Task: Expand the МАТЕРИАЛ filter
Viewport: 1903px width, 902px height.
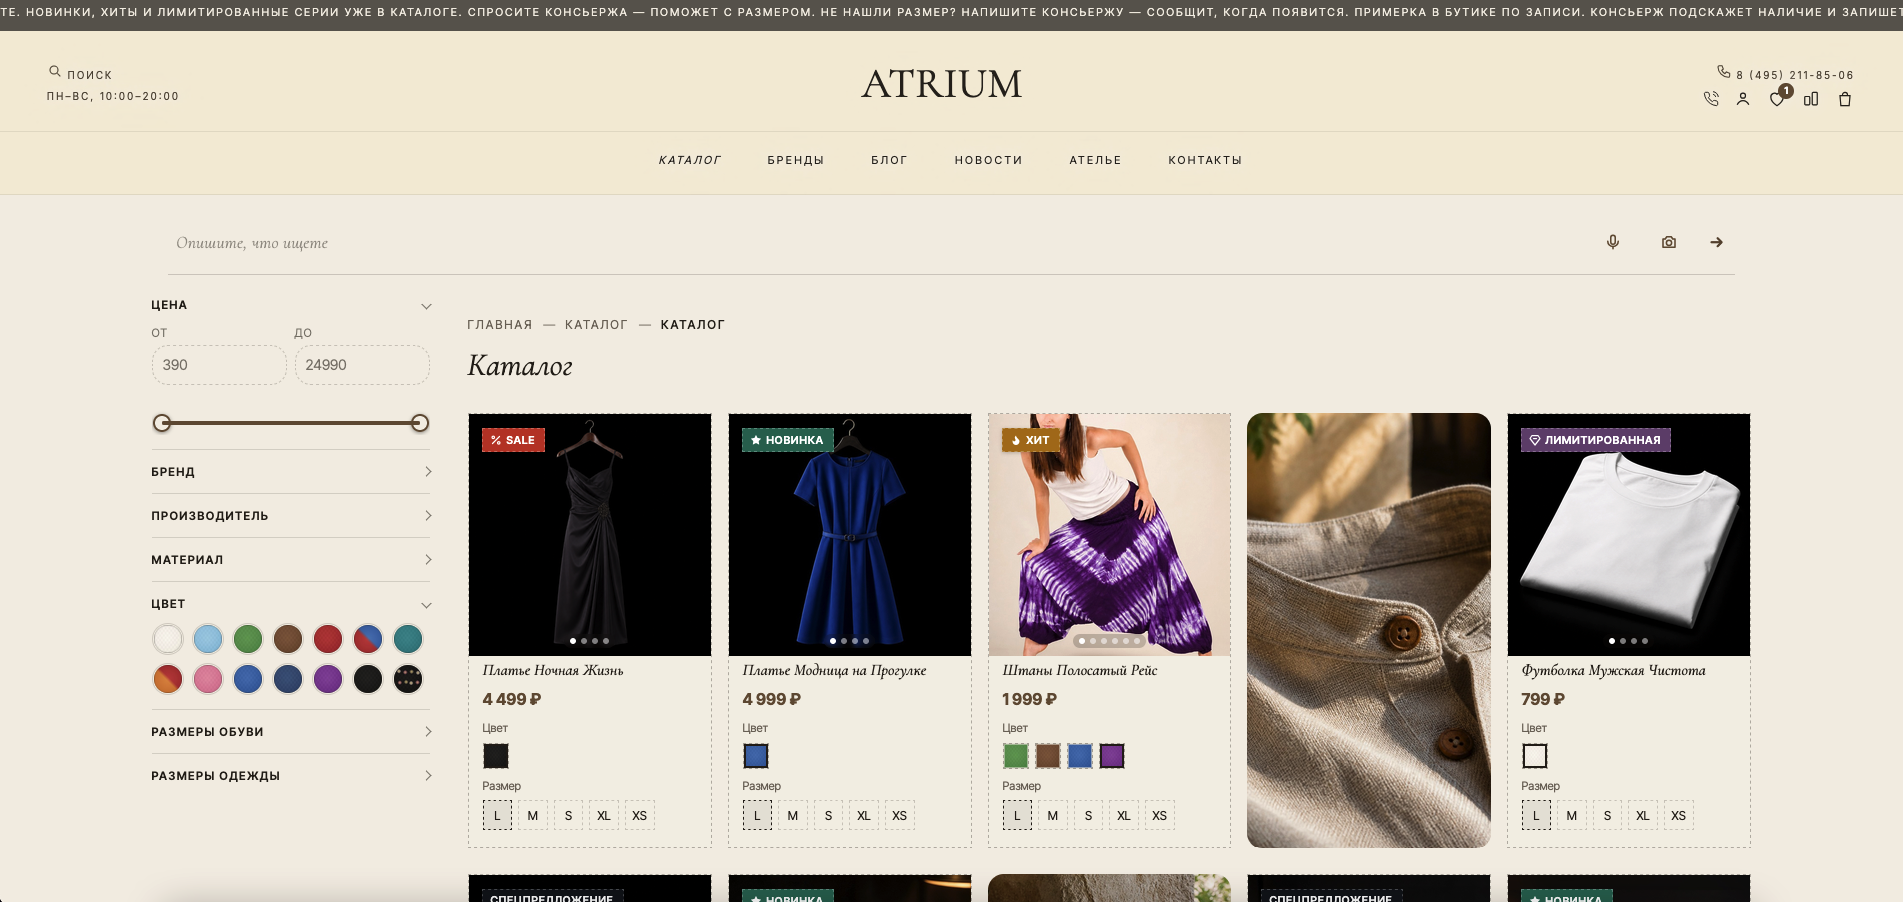Action: point(290,560)
